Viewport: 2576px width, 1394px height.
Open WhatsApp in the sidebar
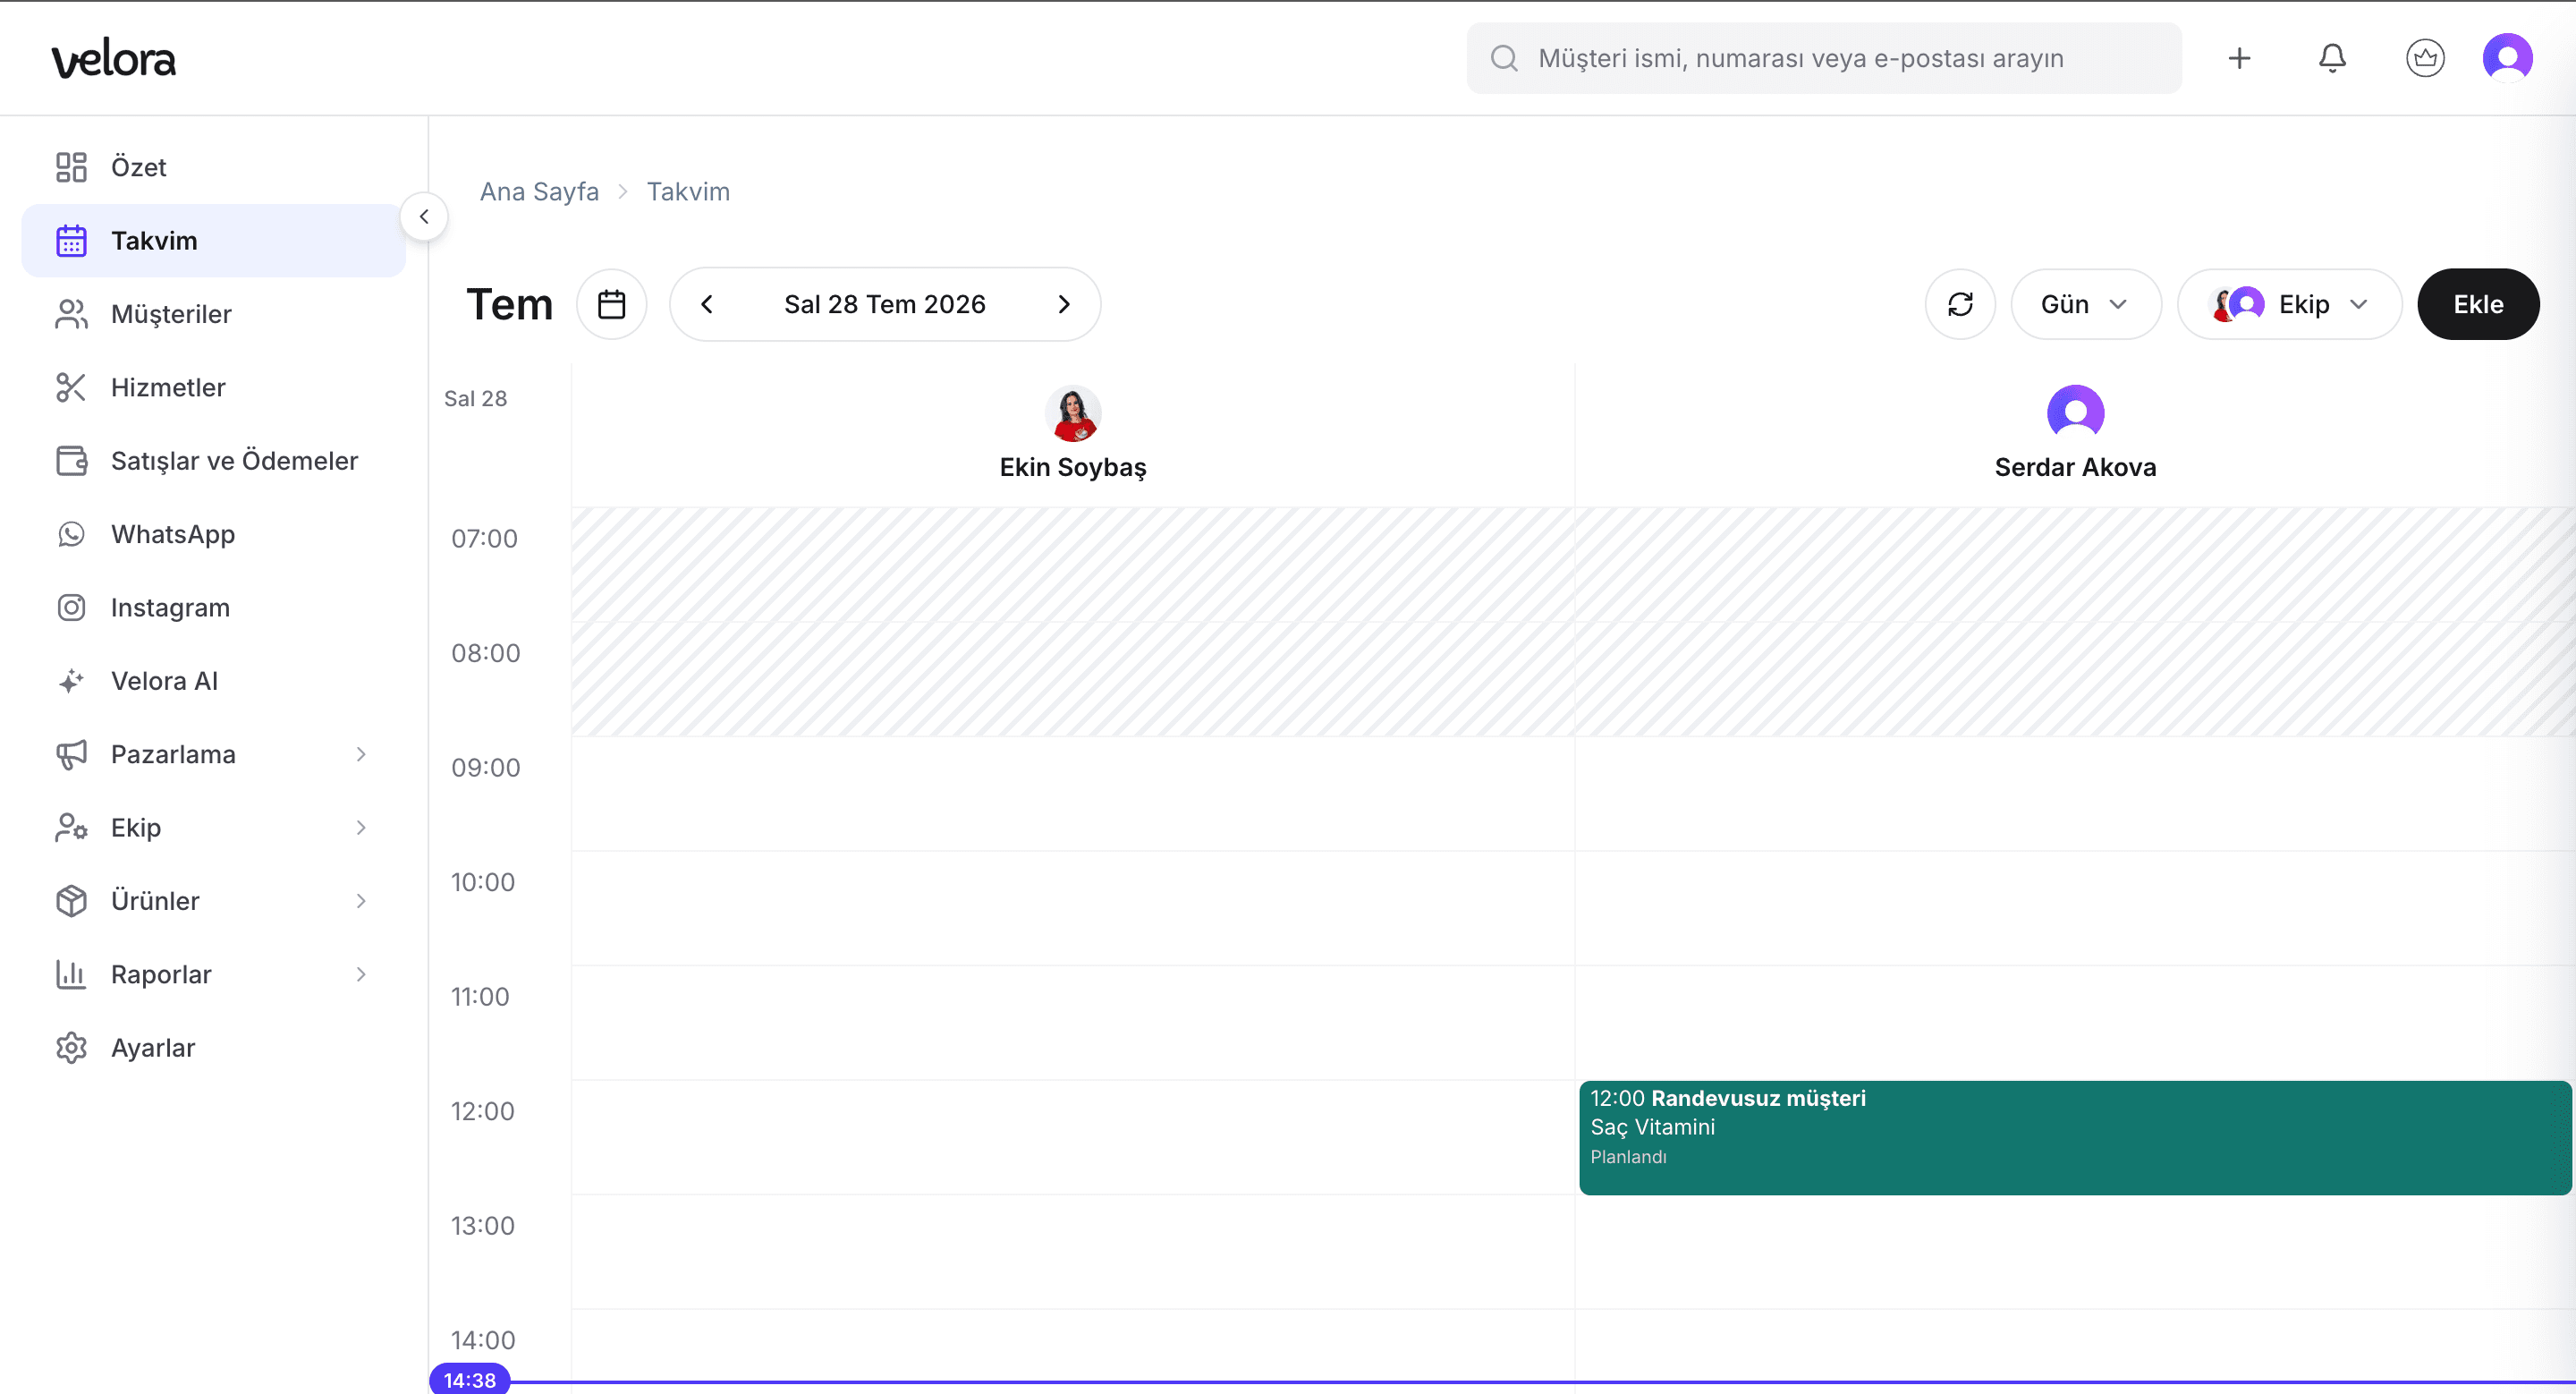(x=213, y=534)
